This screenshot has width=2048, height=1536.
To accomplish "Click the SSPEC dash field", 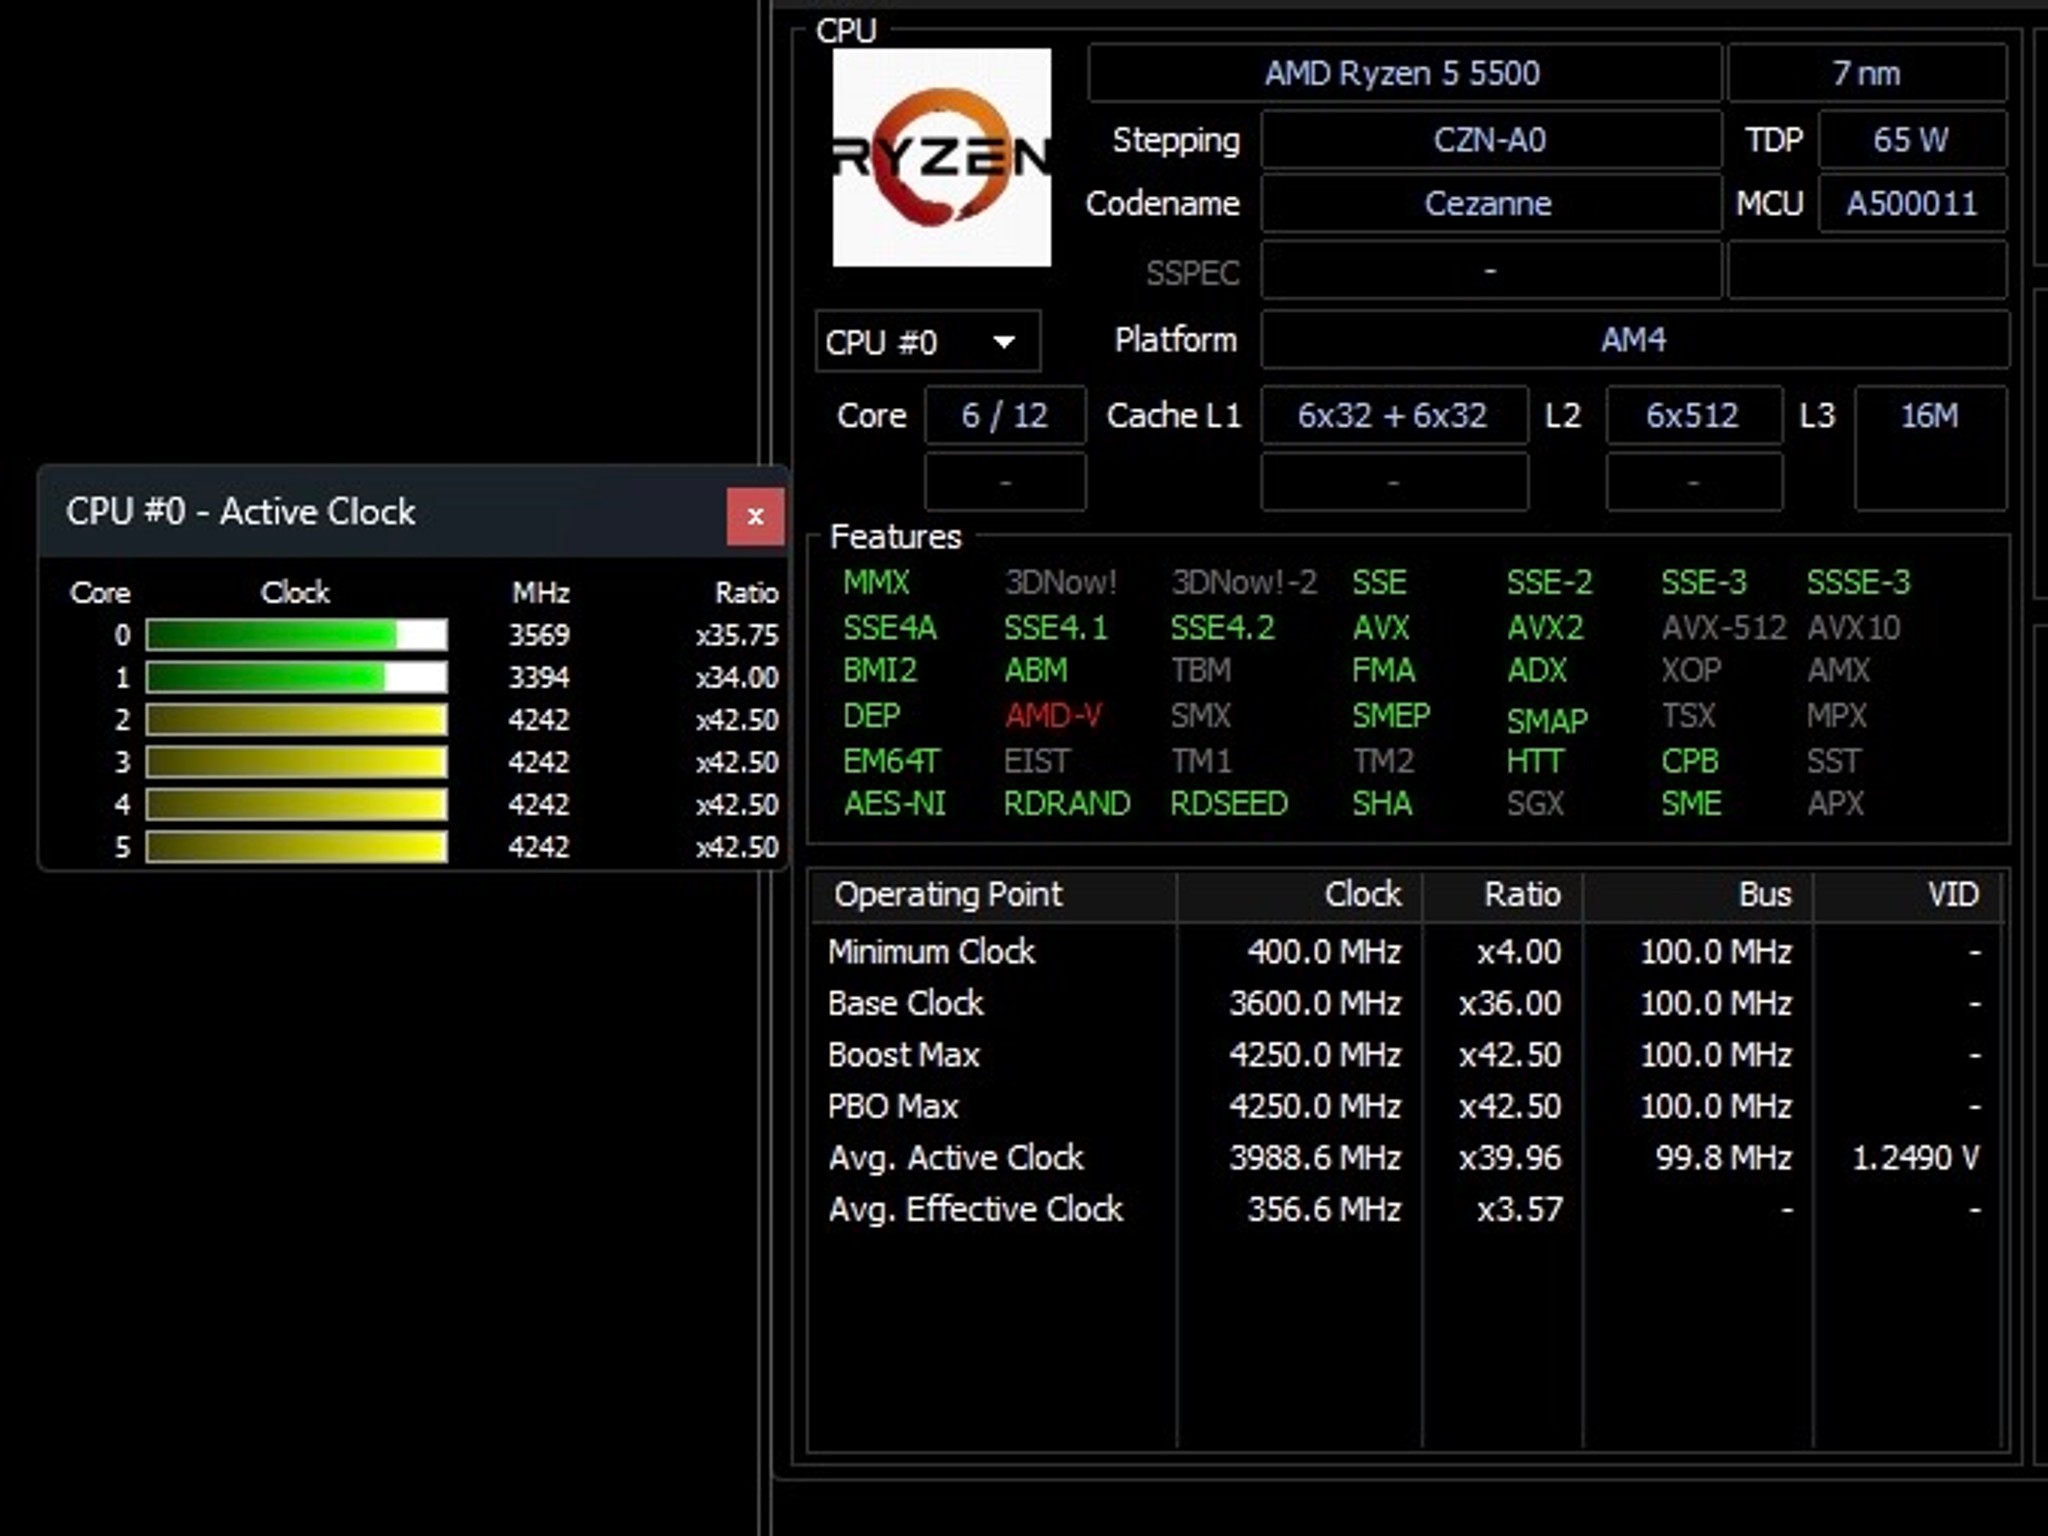I will tap(1490, 271).
